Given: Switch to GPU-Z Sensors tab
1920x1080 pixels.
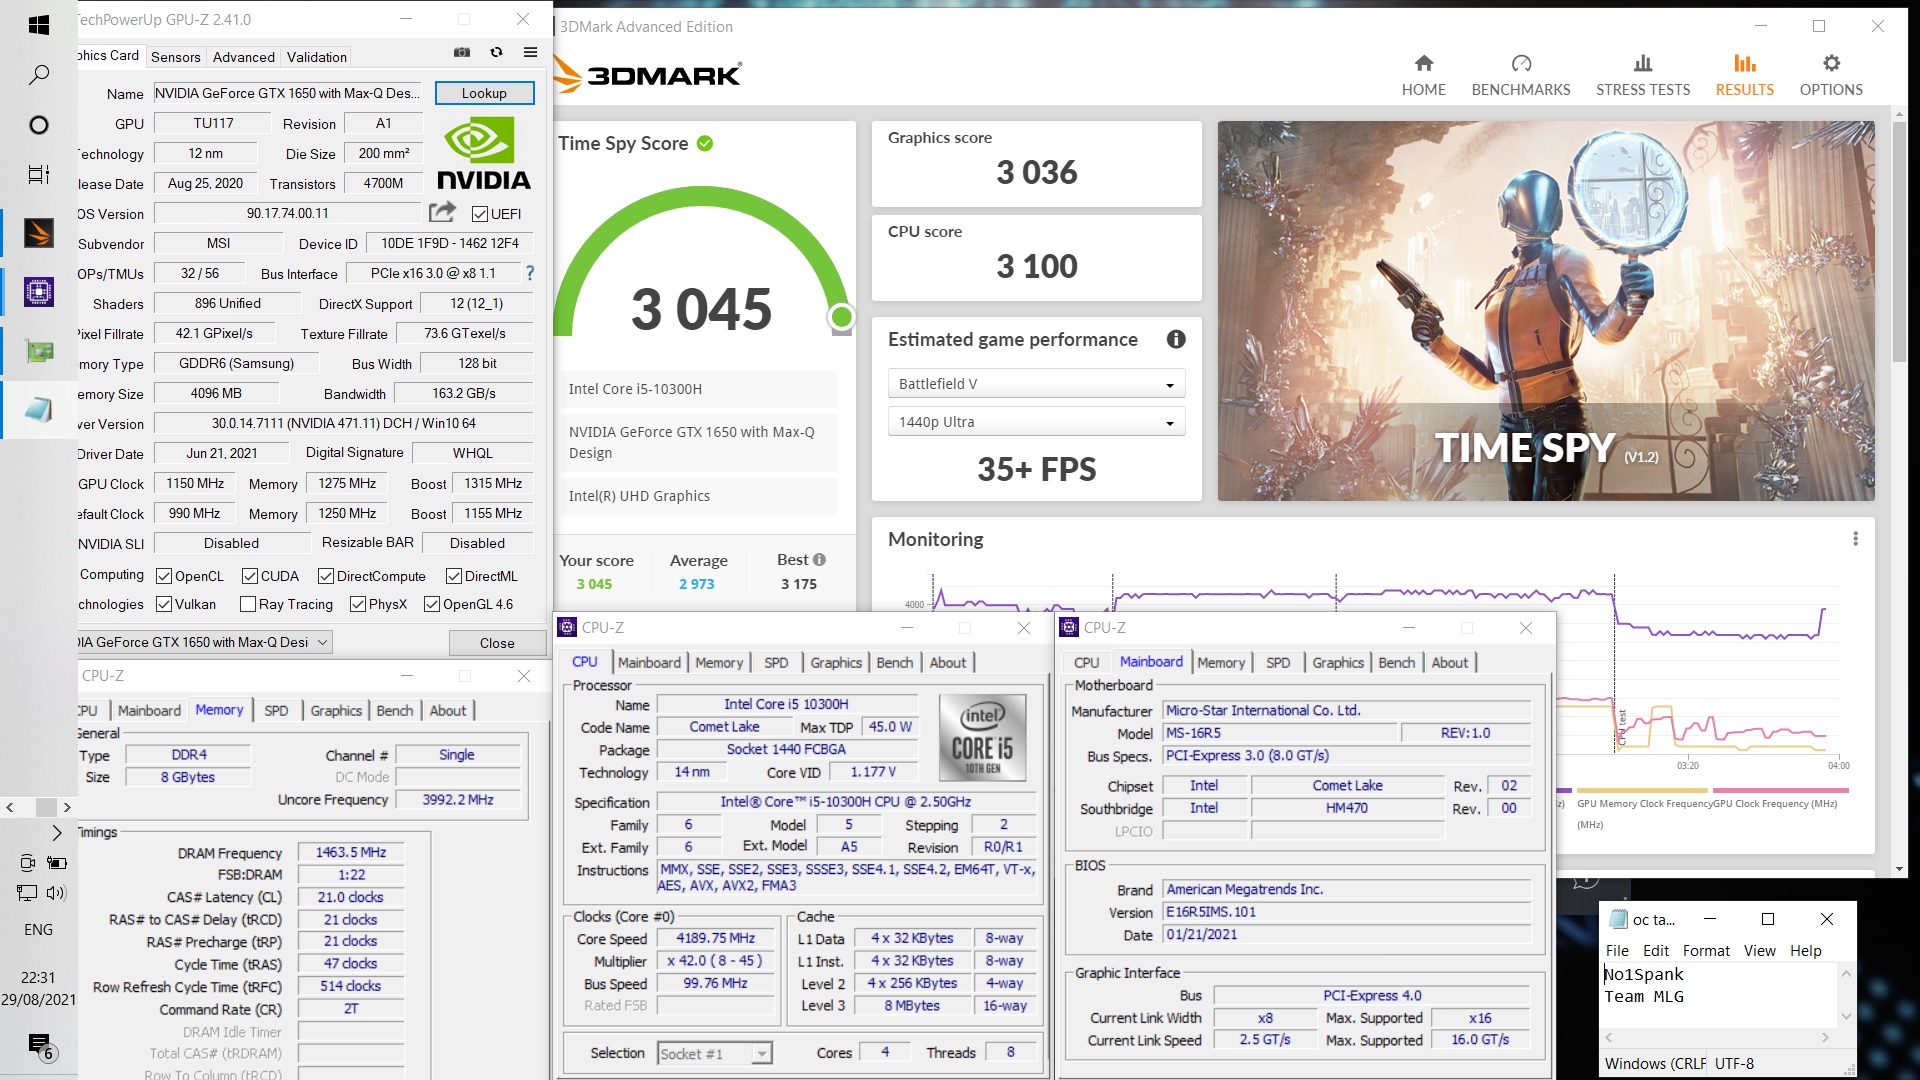Looking at the screenshot, I should point(176,57).
